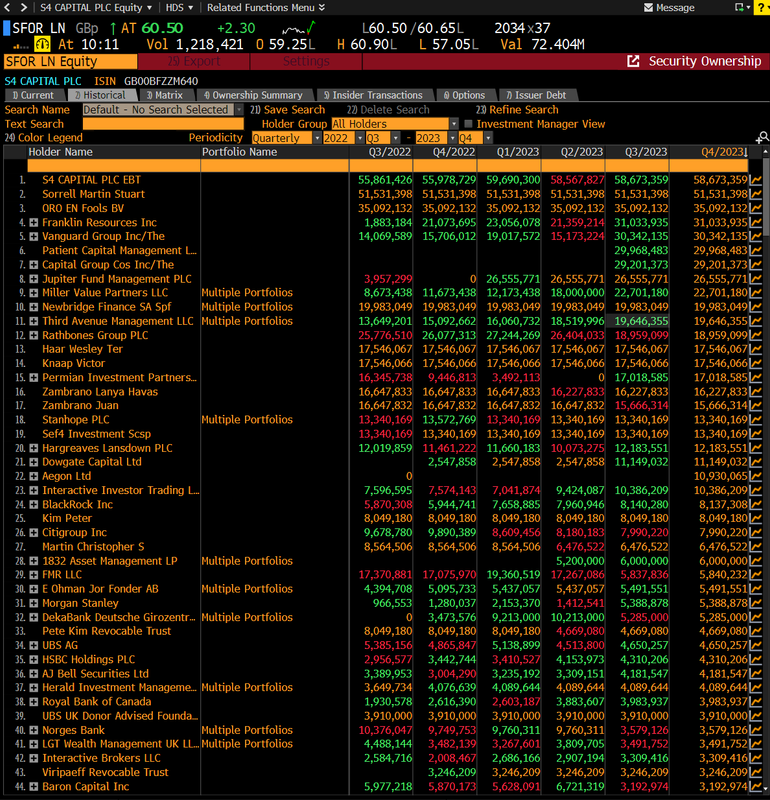Image resolution: width=770 pixels, height=800 pixels.
Task: Open chart icon for Morgan Stanley row
Action: [756, 603]
